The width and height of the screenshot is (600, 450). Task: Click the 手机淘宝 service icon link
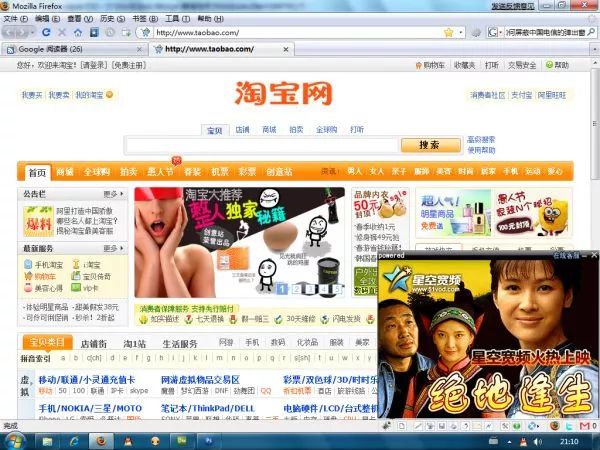coord(28,264)
